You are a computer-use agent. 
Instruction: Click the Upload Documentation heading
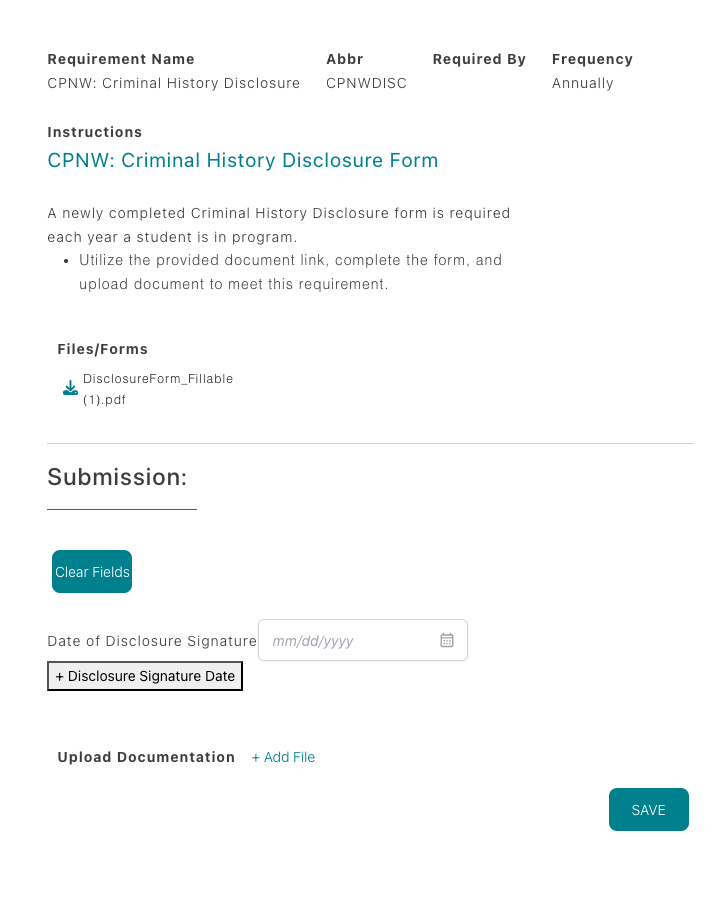pyautogui.click(x=146, y=757)
